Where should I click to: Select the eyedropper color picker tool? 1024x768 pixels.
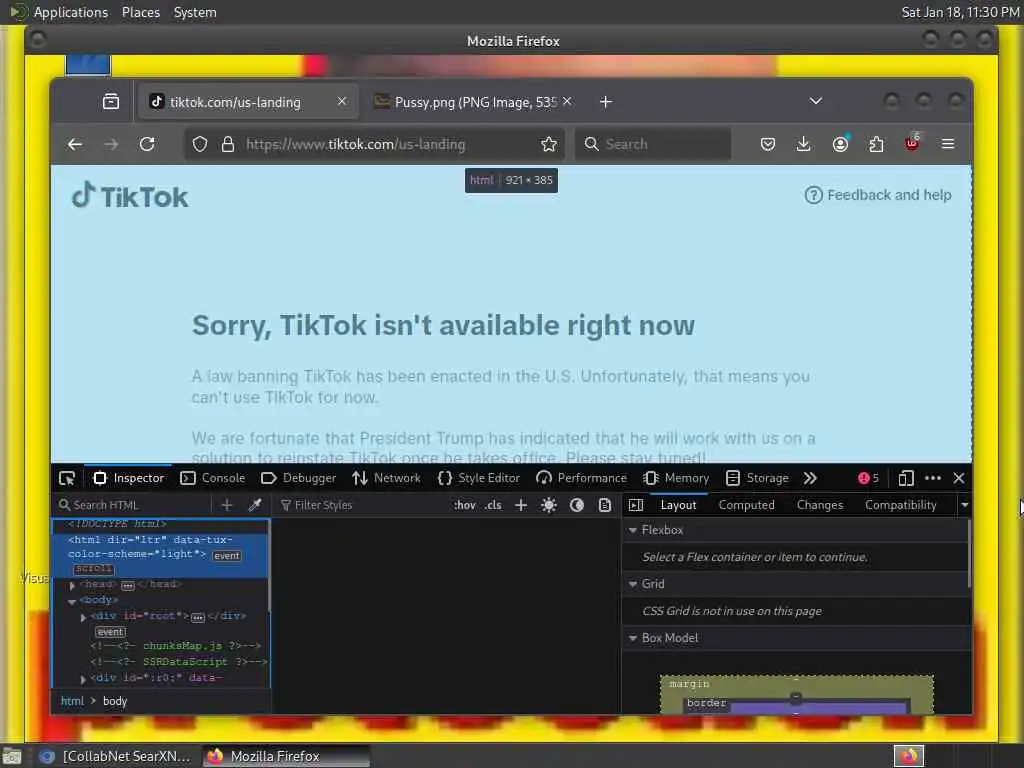[255, 505]
